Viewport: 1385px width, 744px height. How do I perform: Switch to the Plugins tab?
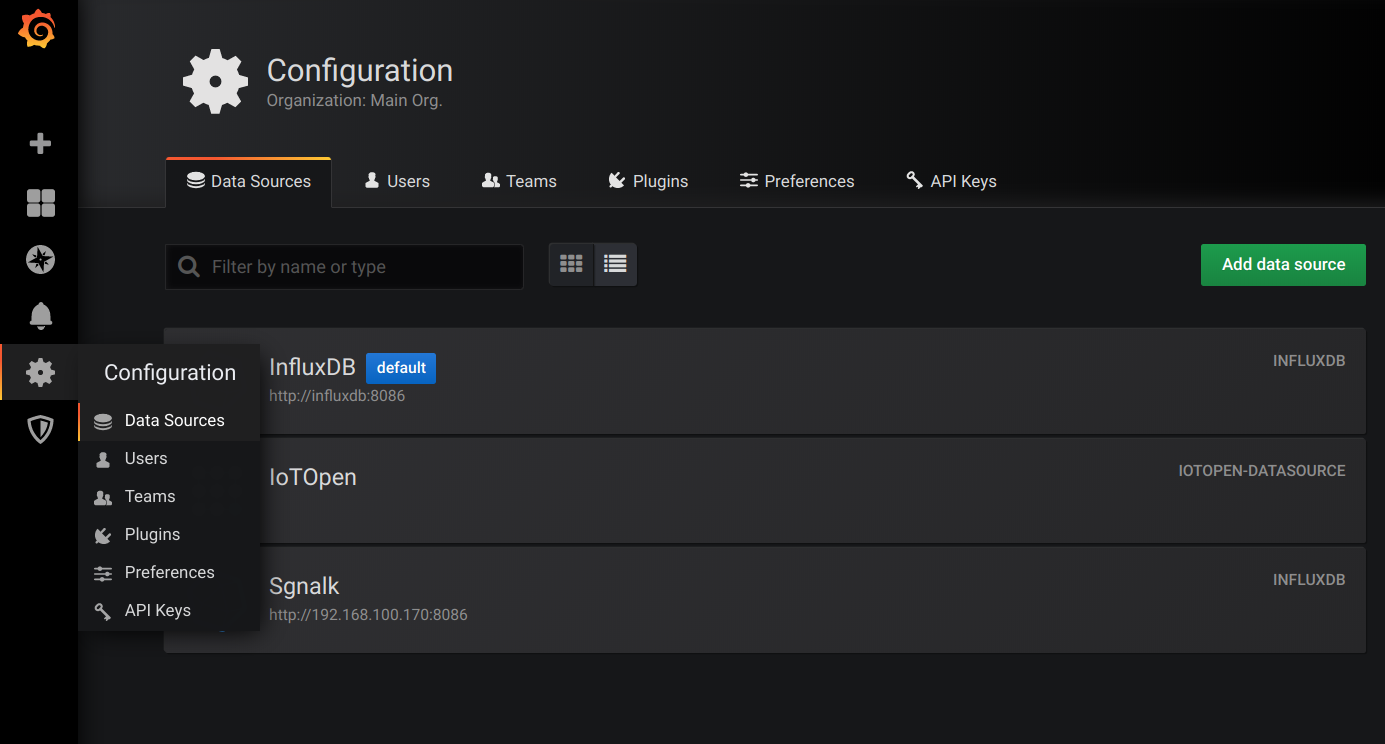[x=647, y=182]
